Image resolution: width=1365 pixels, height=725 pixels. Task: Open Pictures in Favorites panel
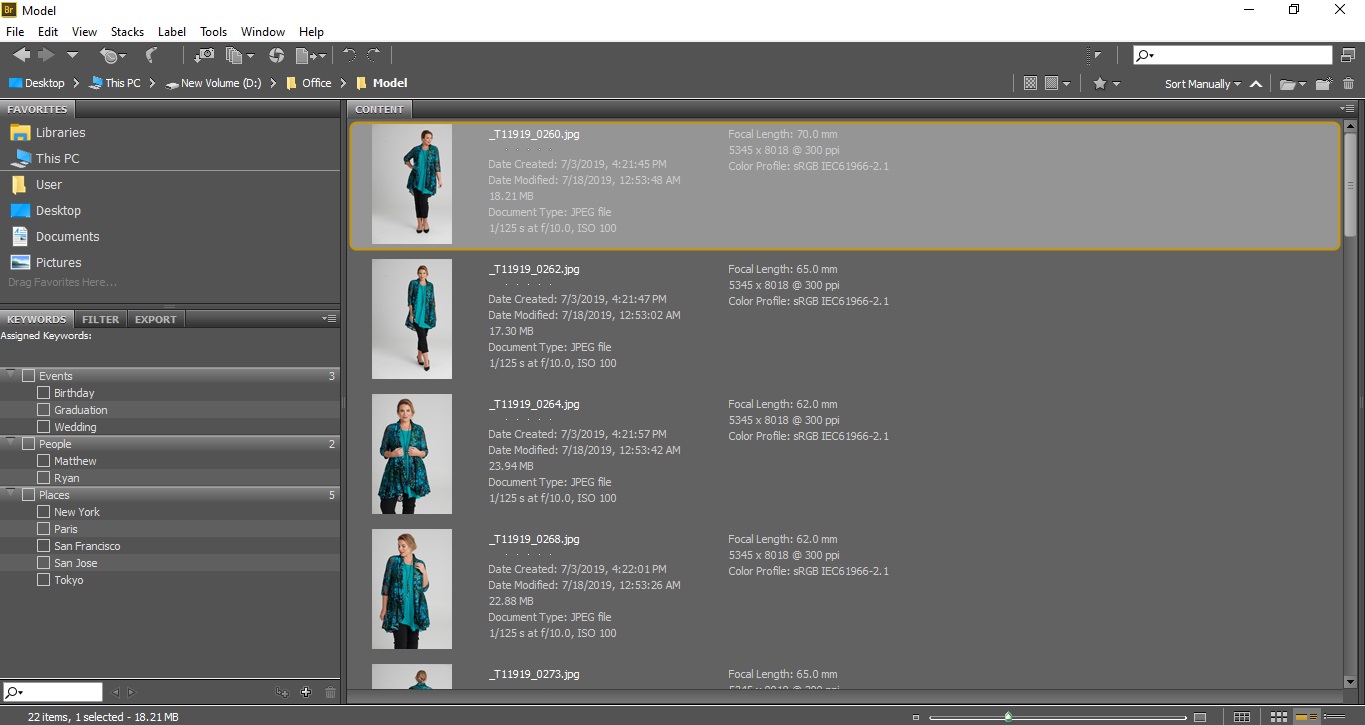point(58,262)
